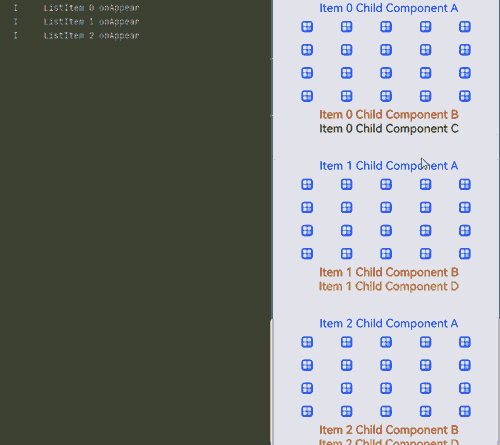The height and width of the screenshot is (445, 500).
Task: Click first grid icon in Item 2's bottom row
Action: coord(307,412)
